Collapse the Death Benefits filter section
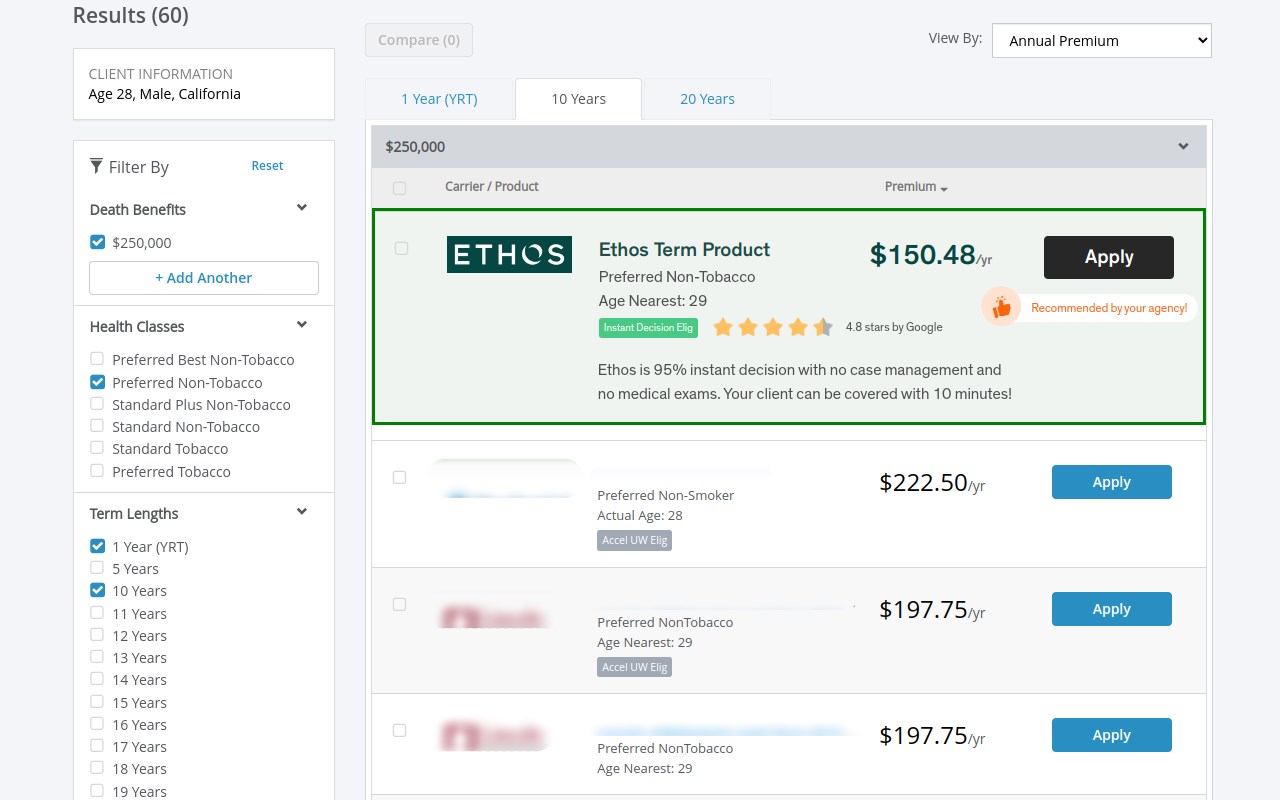 click(x=302, y=208)
